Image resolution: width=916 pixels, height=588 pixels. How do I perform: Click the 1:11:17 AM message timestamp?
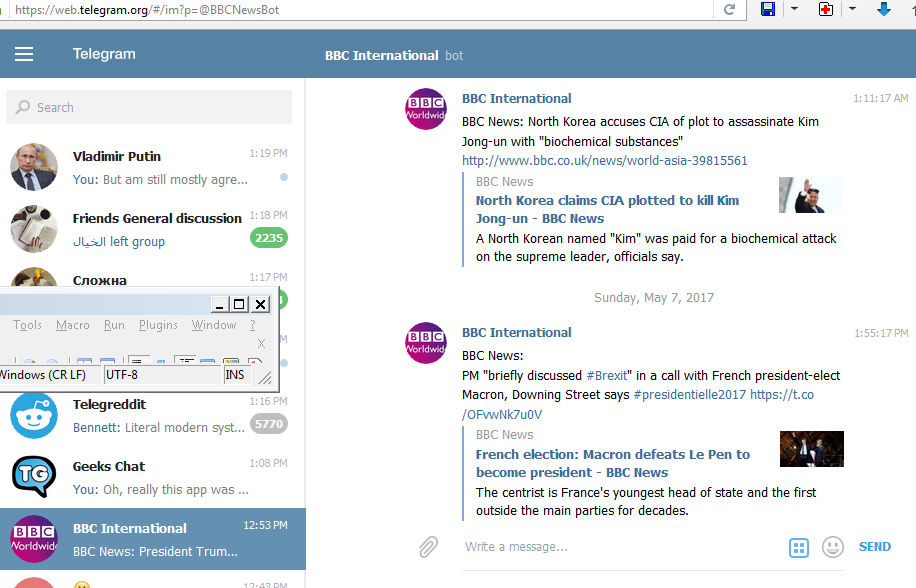point(880,98)
